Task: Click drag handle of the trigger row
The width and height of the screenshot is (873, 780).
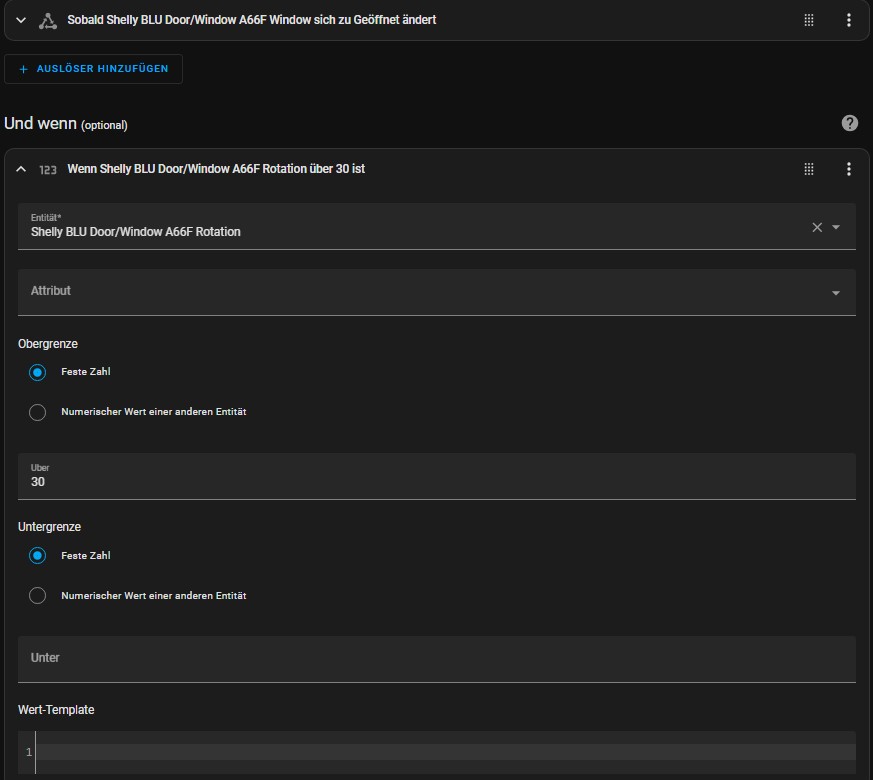Action: [809, 20]
